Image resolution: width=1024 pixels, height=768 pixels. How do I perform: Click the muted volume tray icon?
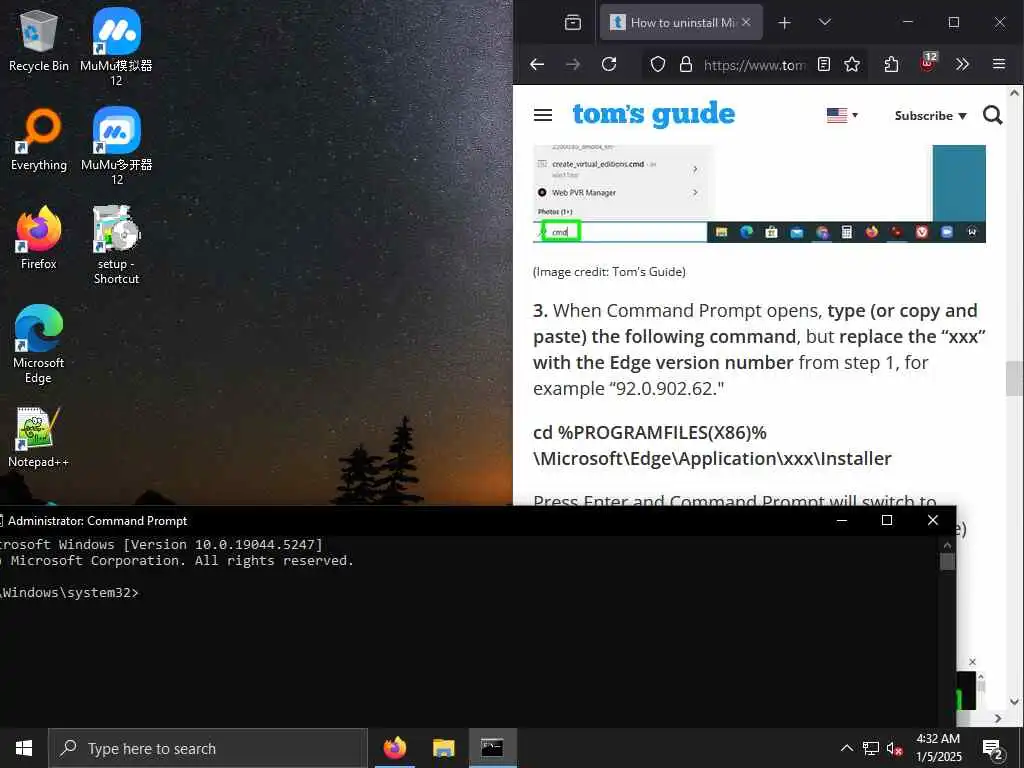[x=895, y=748]
